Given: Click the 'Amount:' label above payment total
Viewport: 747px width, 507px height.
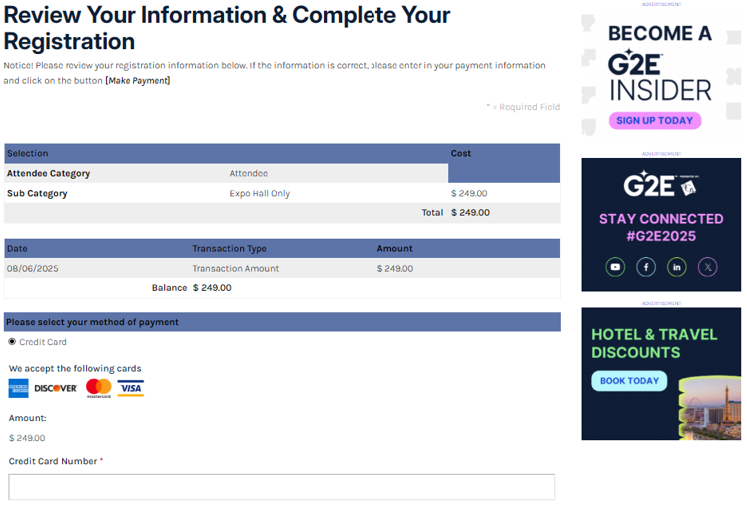Looking at the screenshot, I should pos(28,418).
